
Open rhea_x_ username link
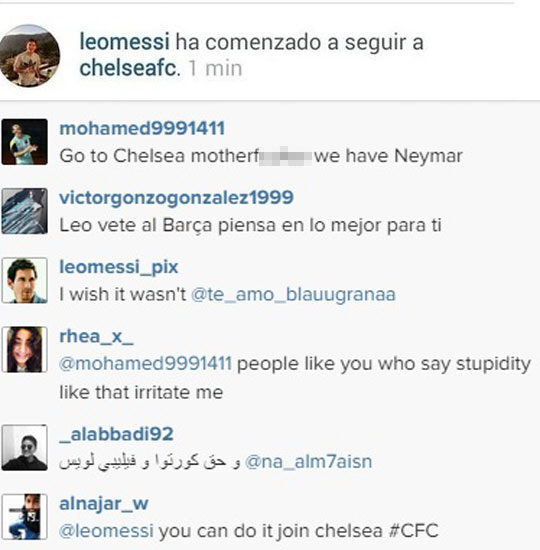point(96,337)
